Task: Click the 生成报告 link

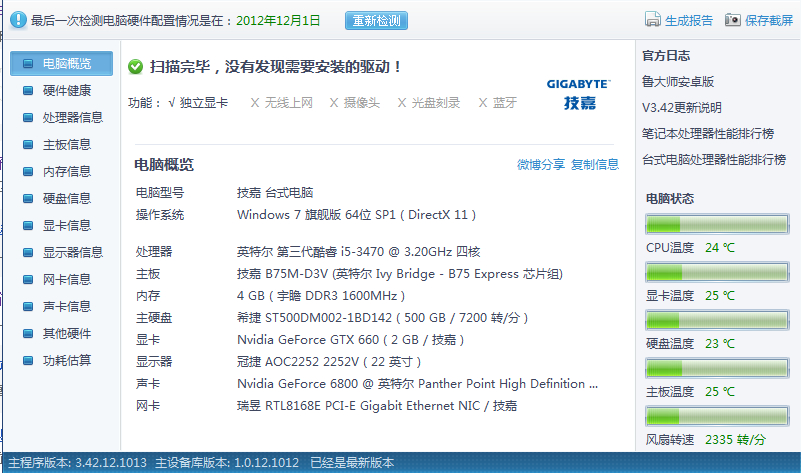Action: coord(689,20)
